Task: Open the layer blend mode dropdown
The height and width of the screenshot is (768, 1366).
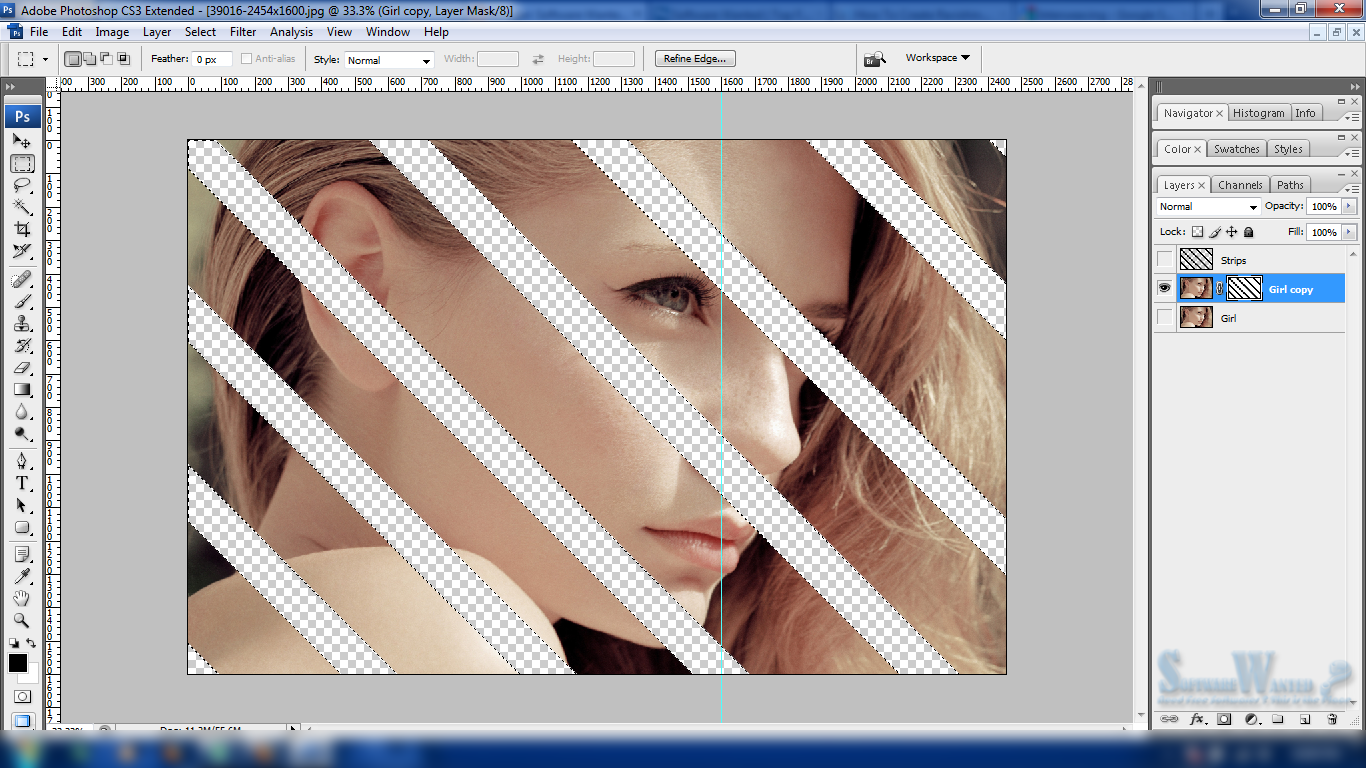Action: pos(1208,207)
